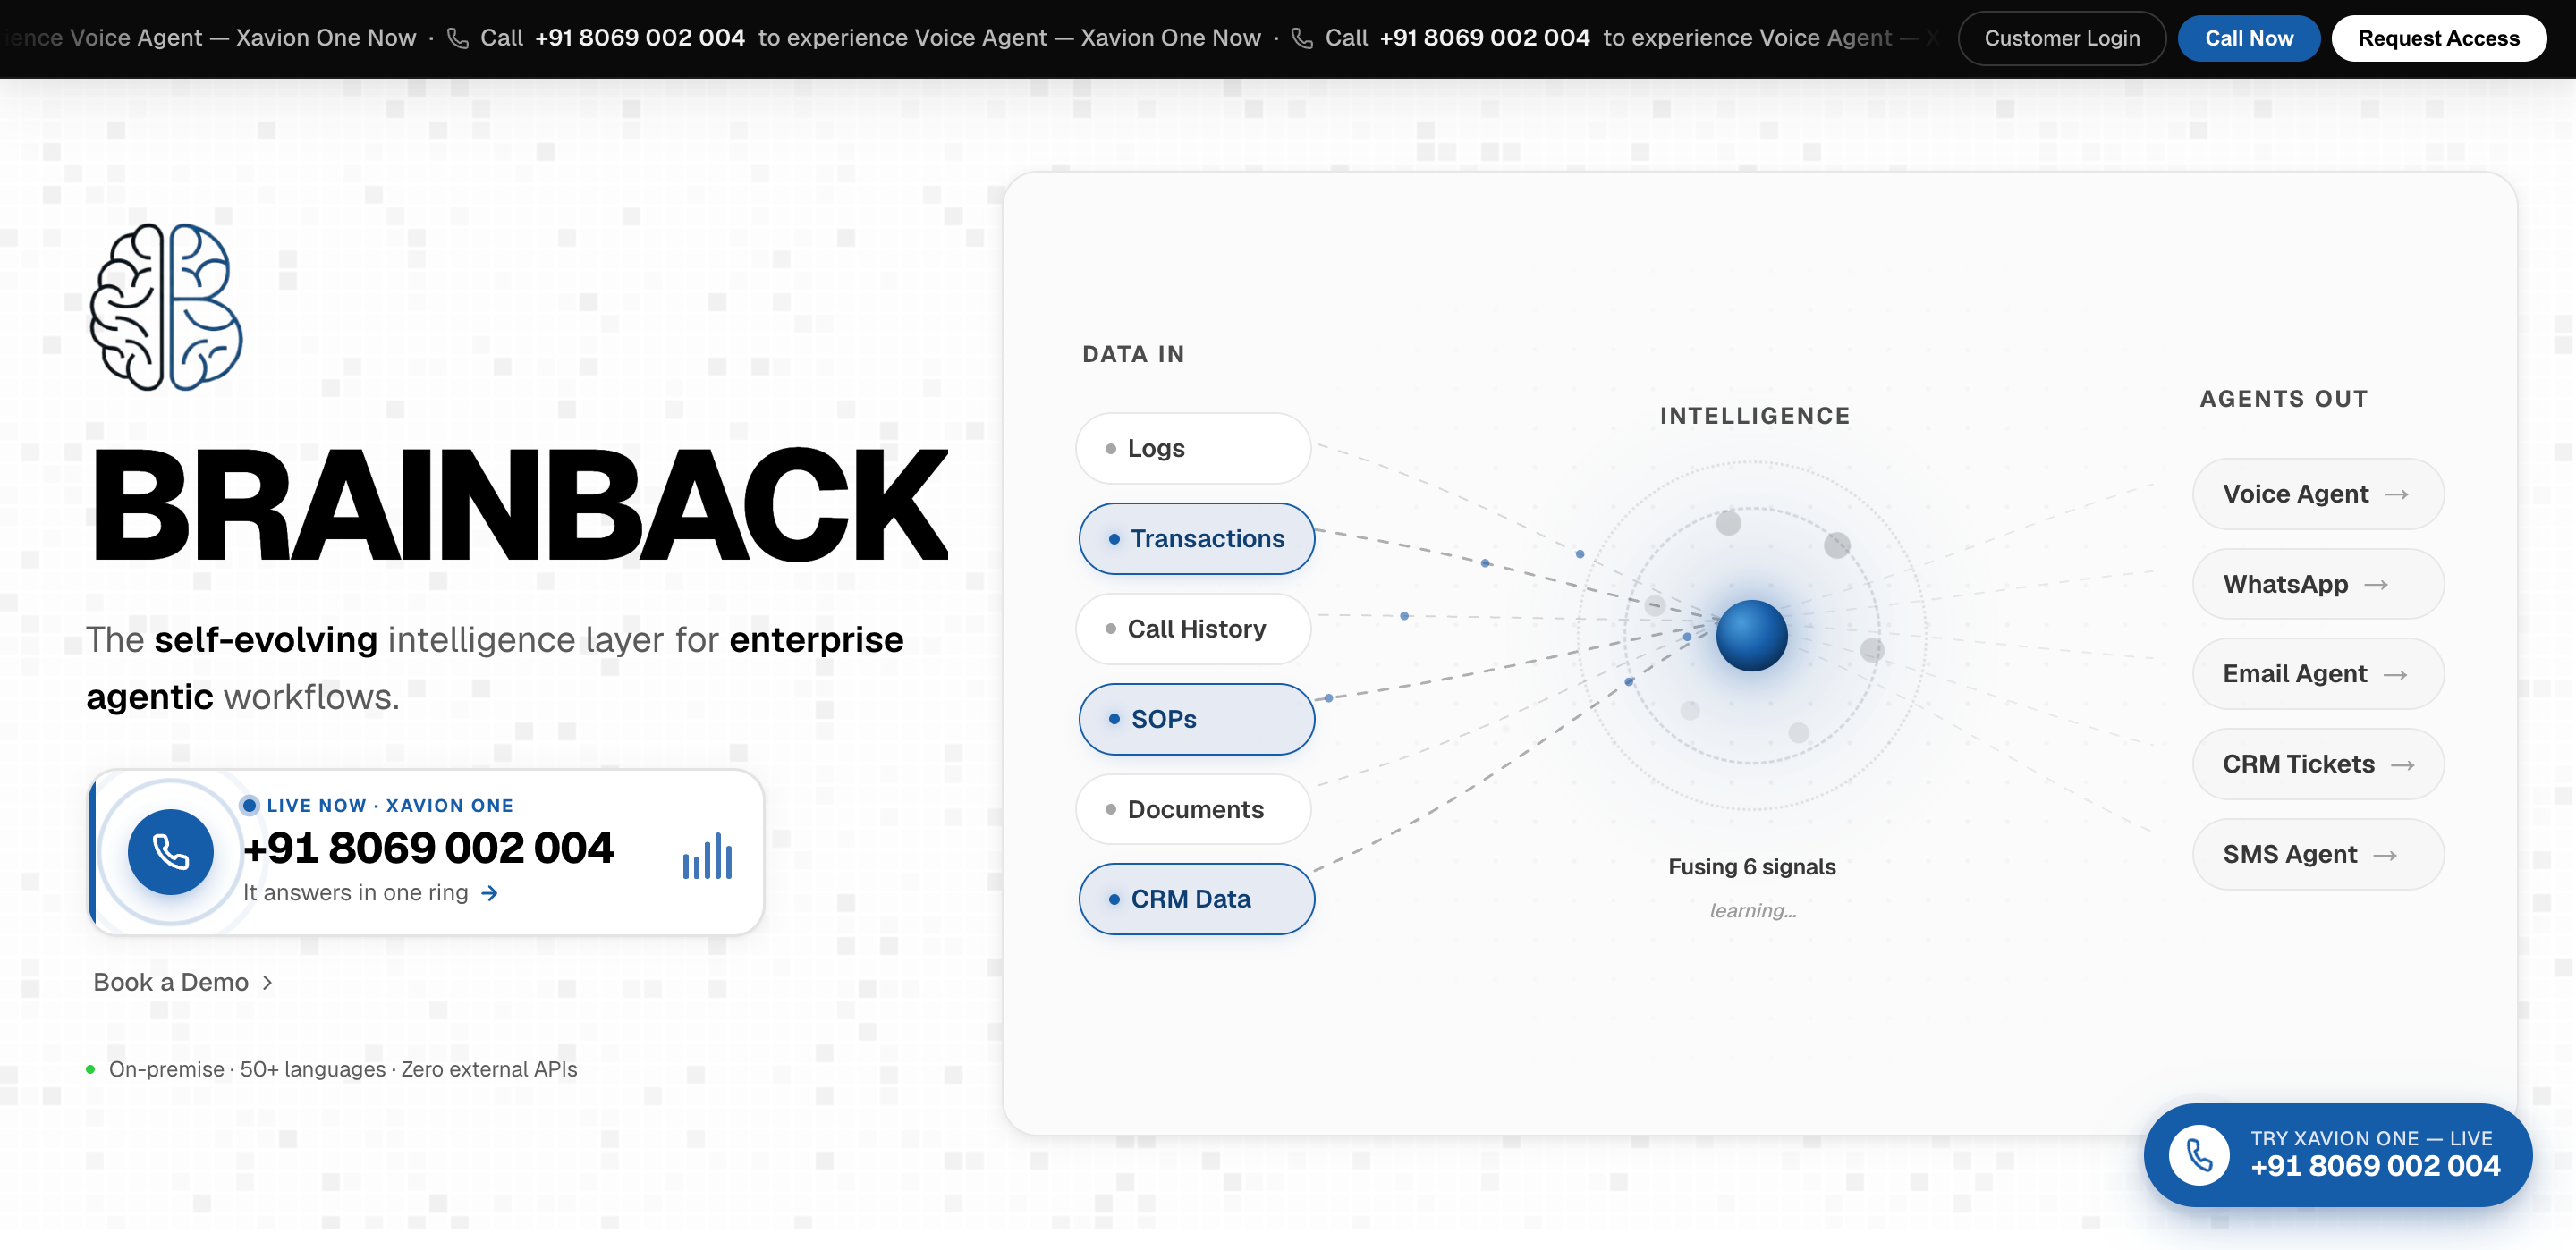Click the arrow on SMS Agent pill
The width and height of the screenshot is (2576, 1250).
click(x=2385, y=854)
